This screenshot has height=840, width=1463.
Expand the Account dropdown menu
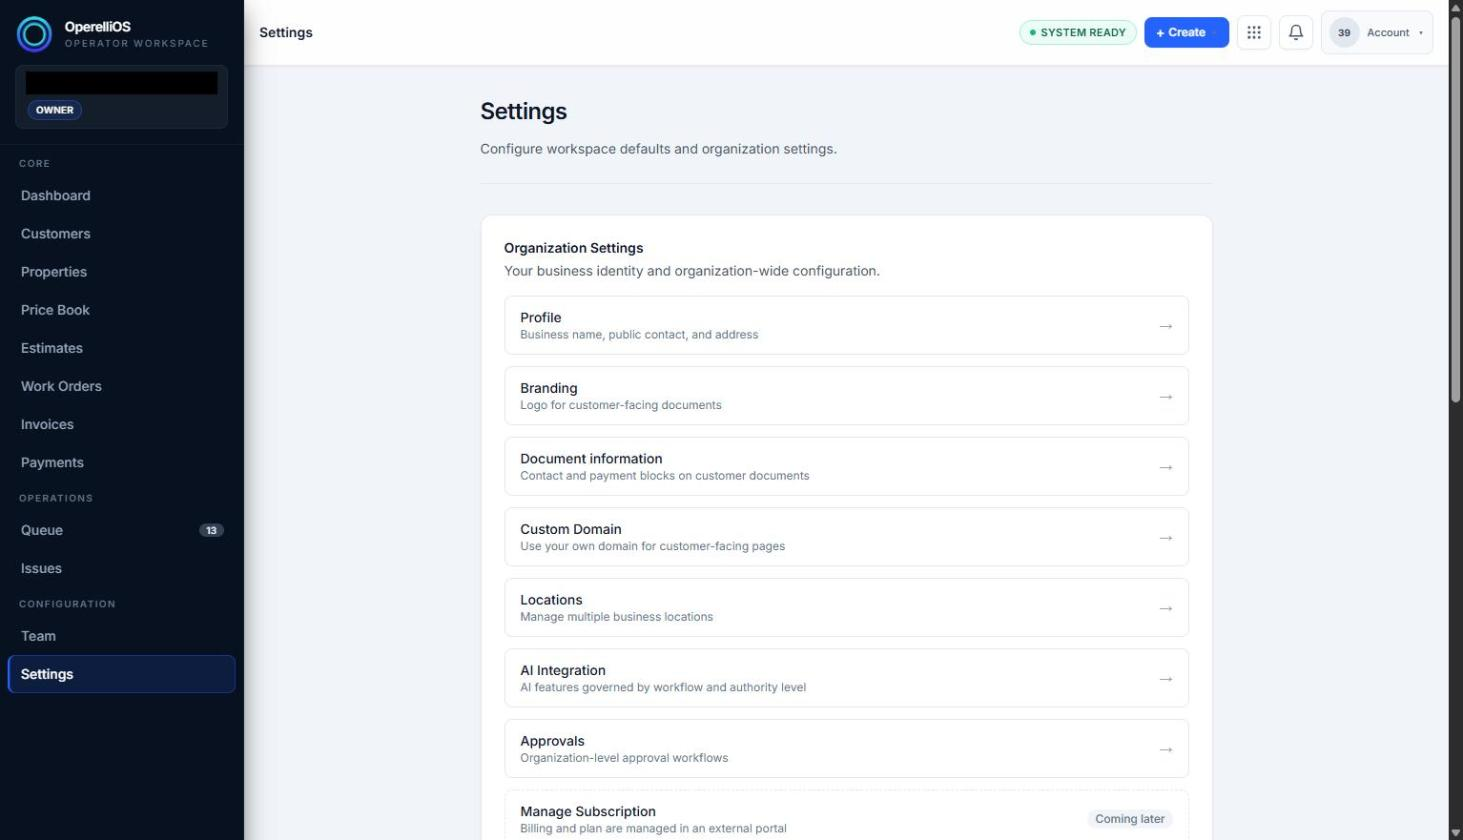pyautogui.click(x=1376, y=32)
